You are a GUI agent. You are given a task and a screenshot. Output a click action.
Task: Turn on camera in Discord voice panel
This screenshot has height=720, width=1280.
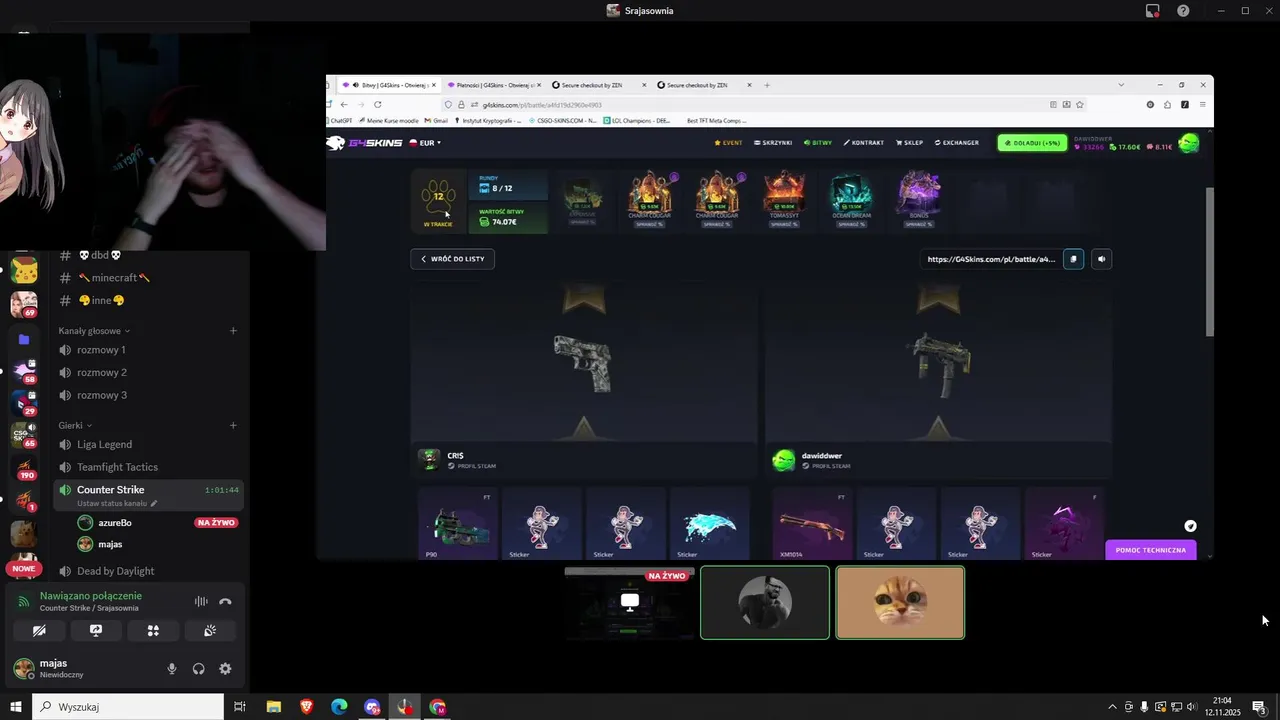point(39,631)
